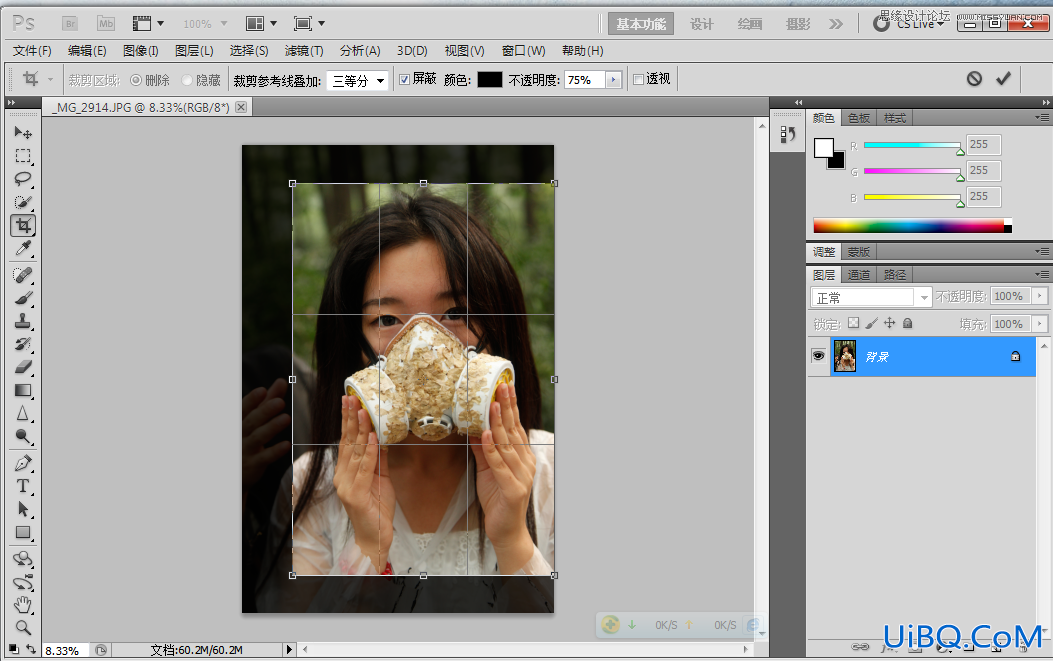Viewport: 1053px width, 661px height.
Task: Select the Hand tool
Action: pos(23,605)
